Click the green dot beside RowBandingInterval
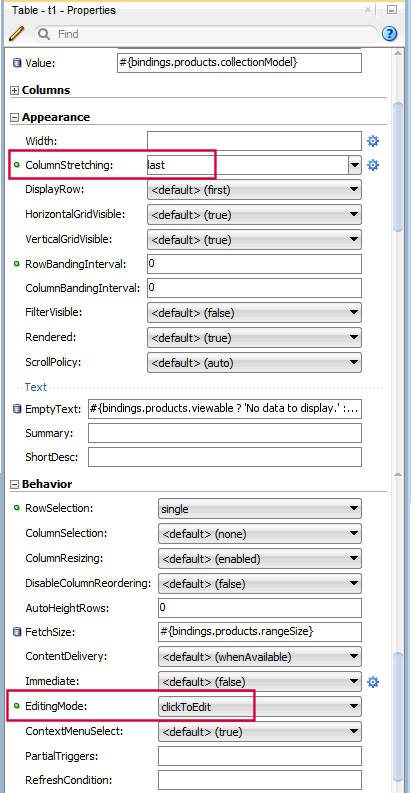The height and width of the screenshot is (793, 413). 16,263
